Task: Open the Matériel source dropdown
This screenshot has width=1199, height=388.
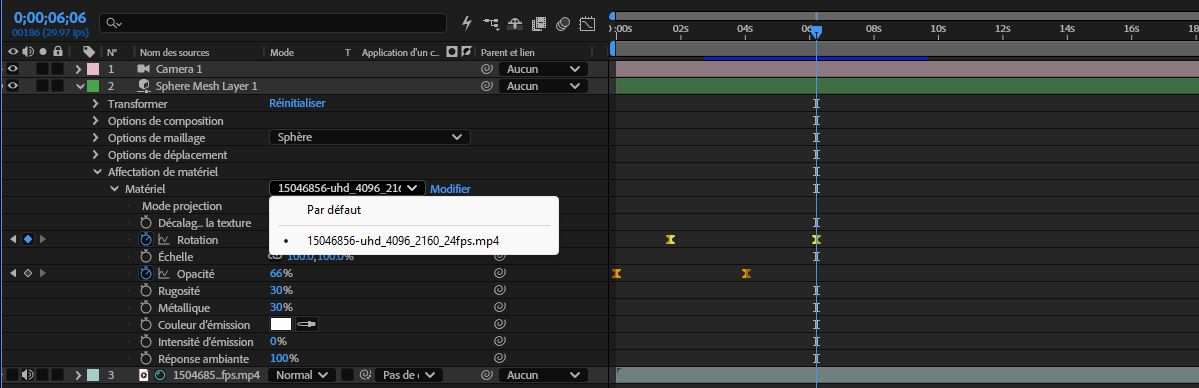Action: click(347, 187)
